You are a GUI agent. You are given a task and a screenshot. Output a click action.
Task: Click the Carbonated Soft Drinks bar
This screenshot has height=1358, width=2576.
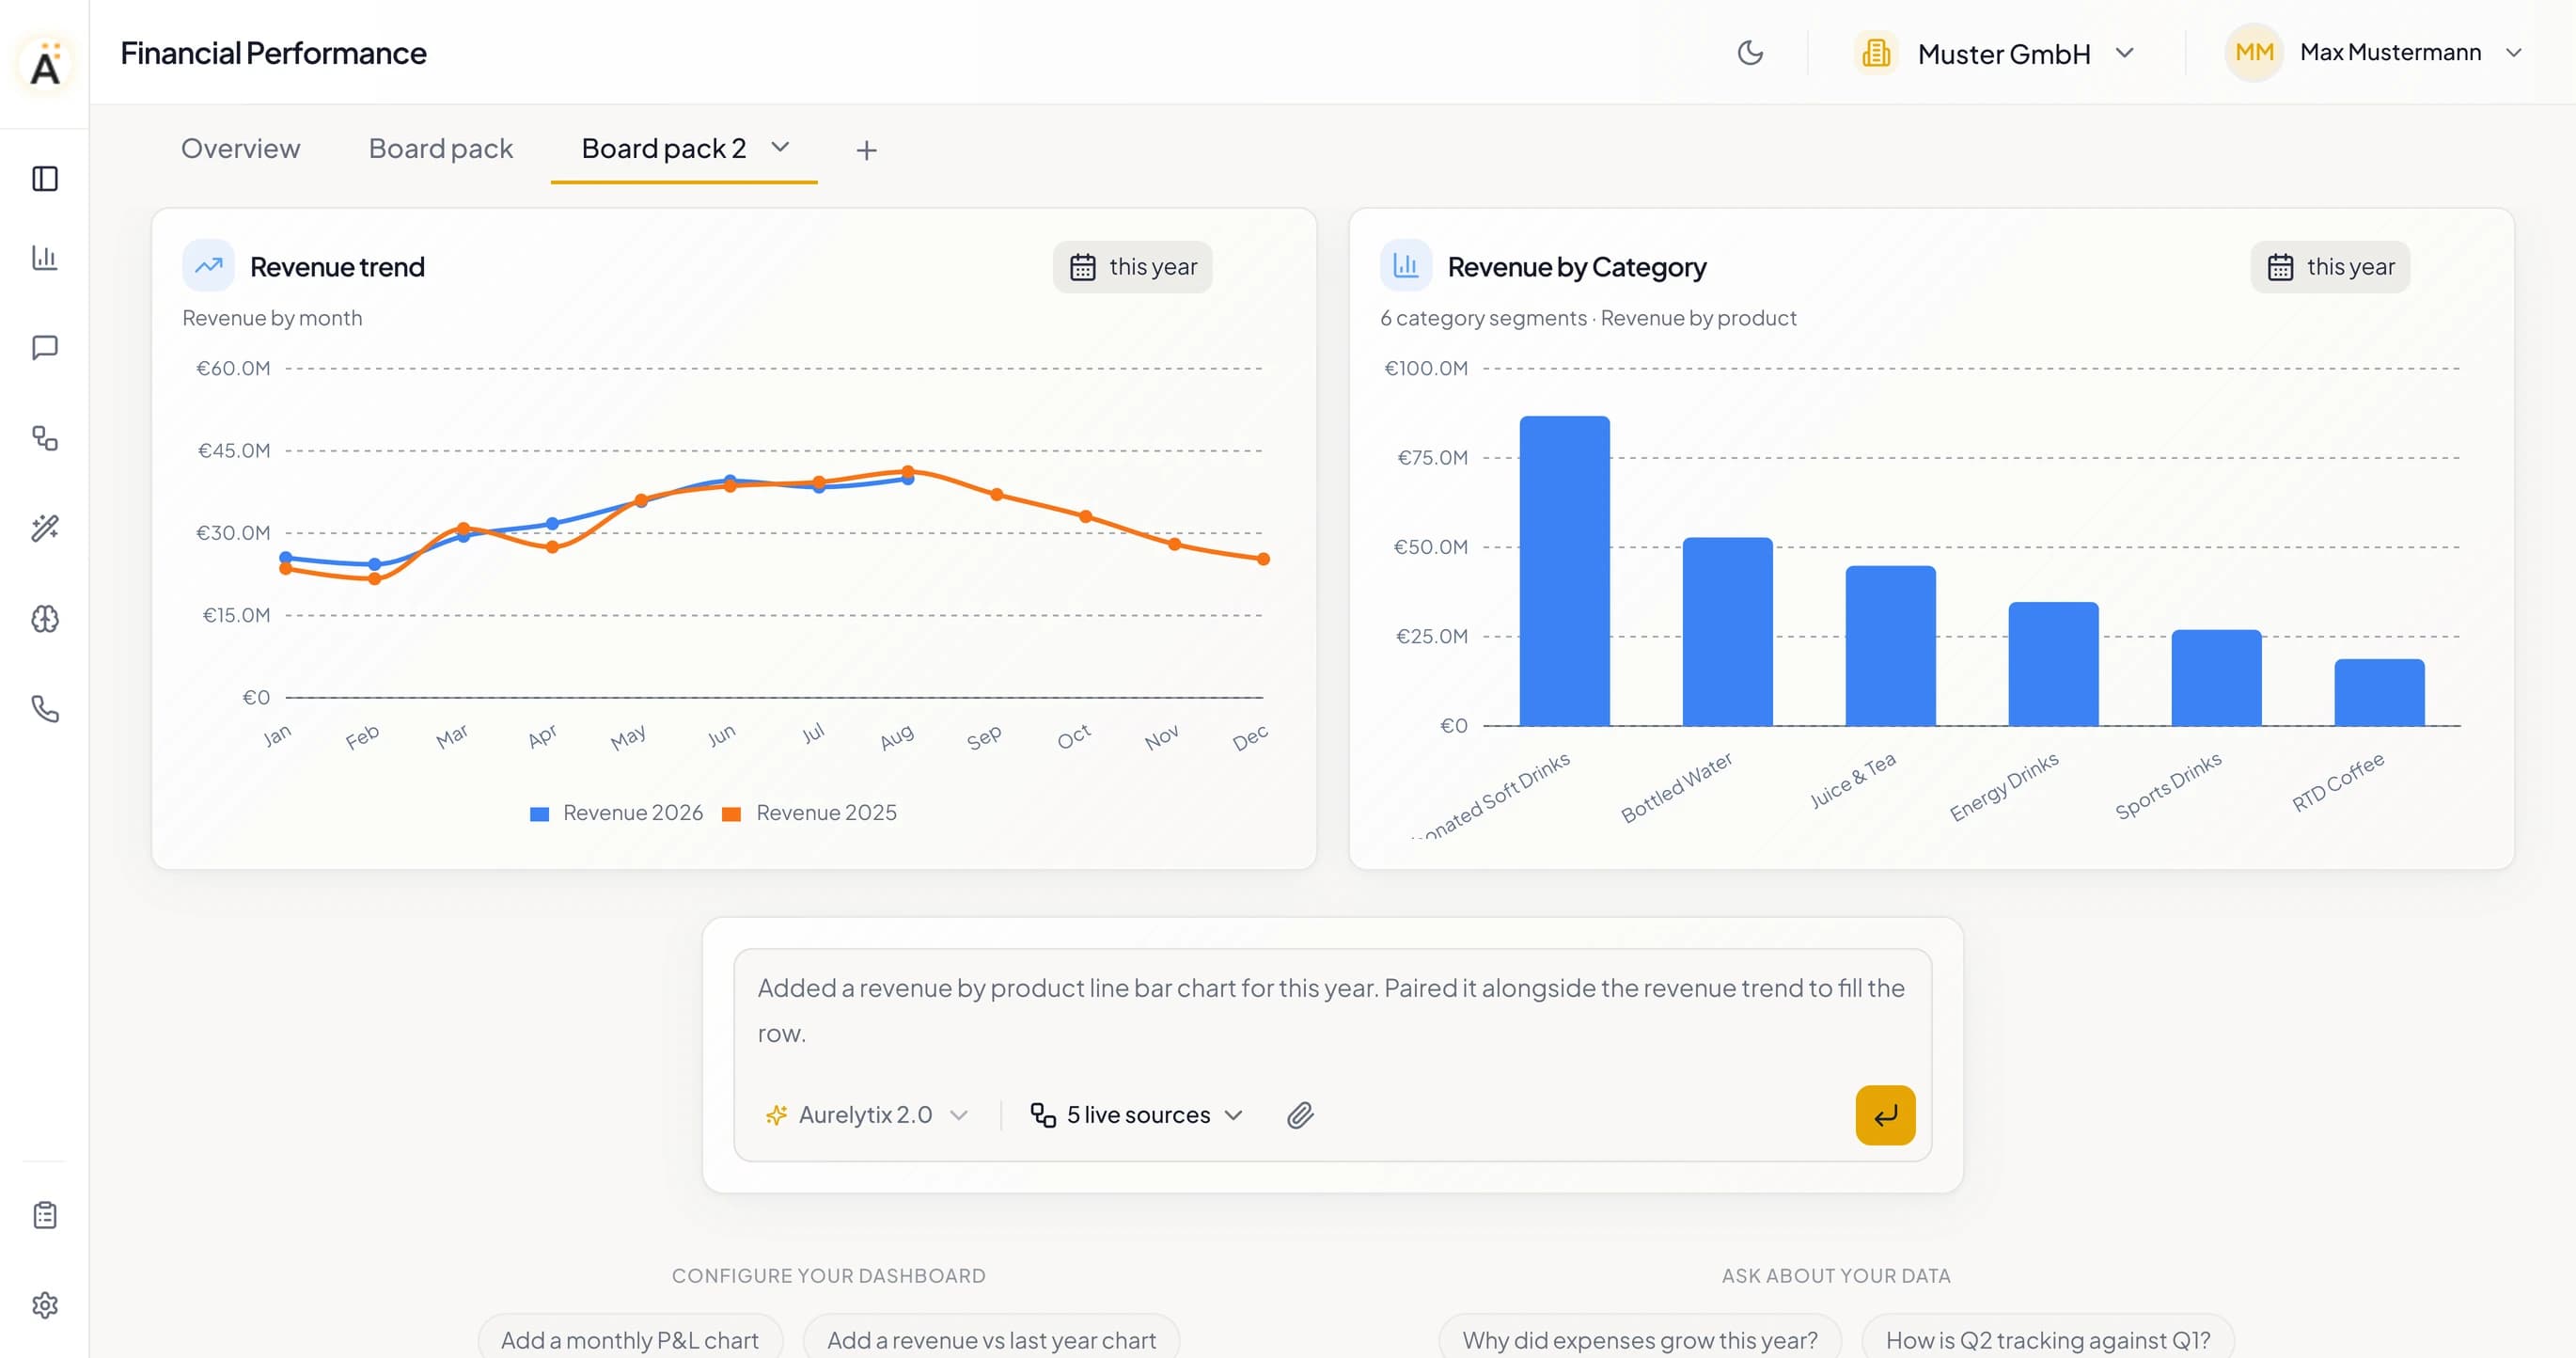click(x=1564, y=571)
